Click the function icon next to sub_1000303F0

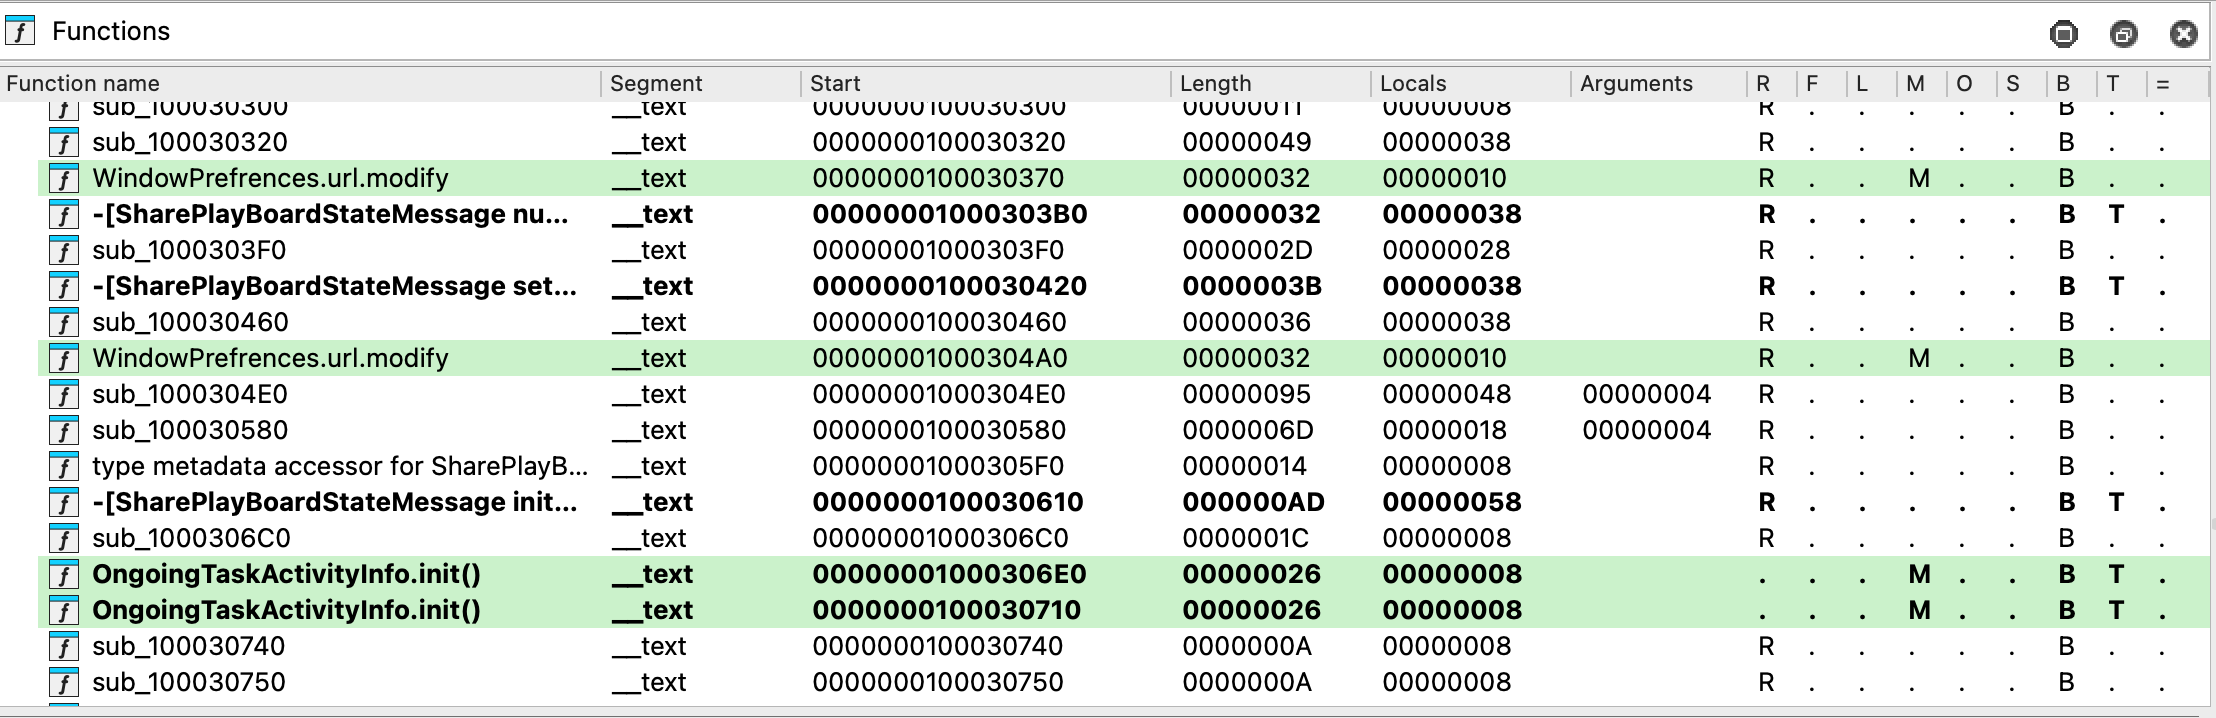(x=64, y=251)
